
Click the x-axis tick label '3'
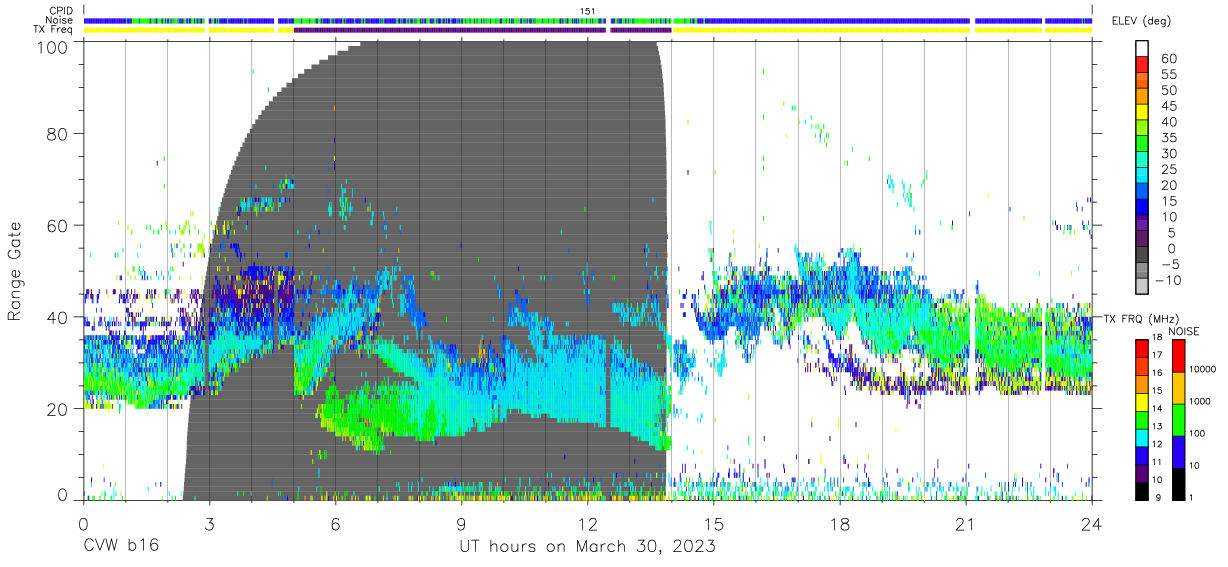click(x=209, y=524)
